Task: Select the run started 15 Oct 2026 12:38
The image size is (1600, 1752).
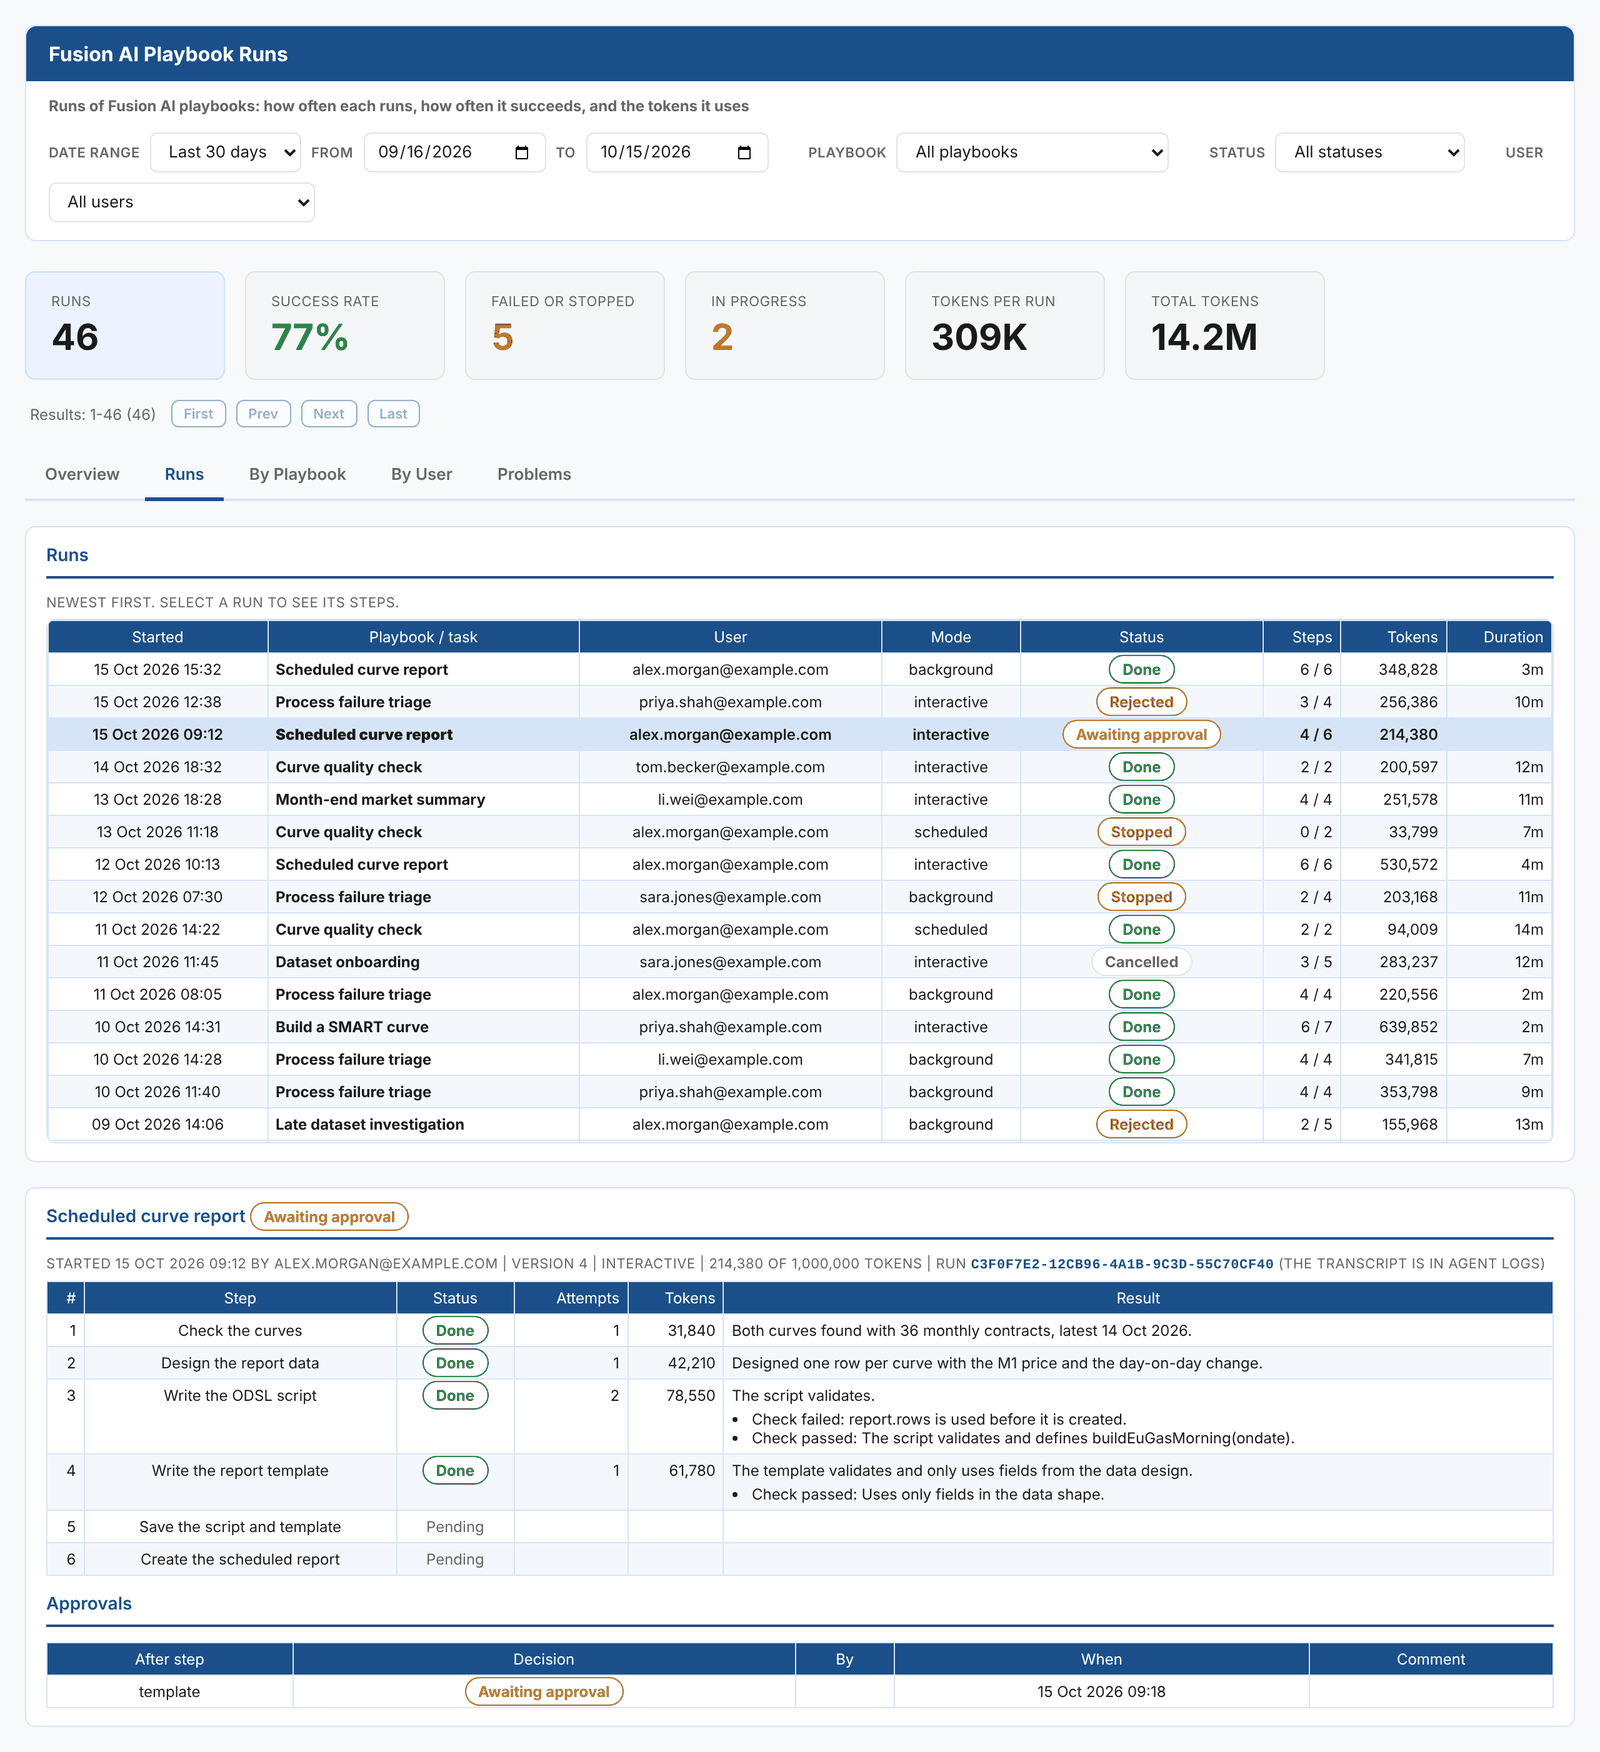Action: click(800, 702)
